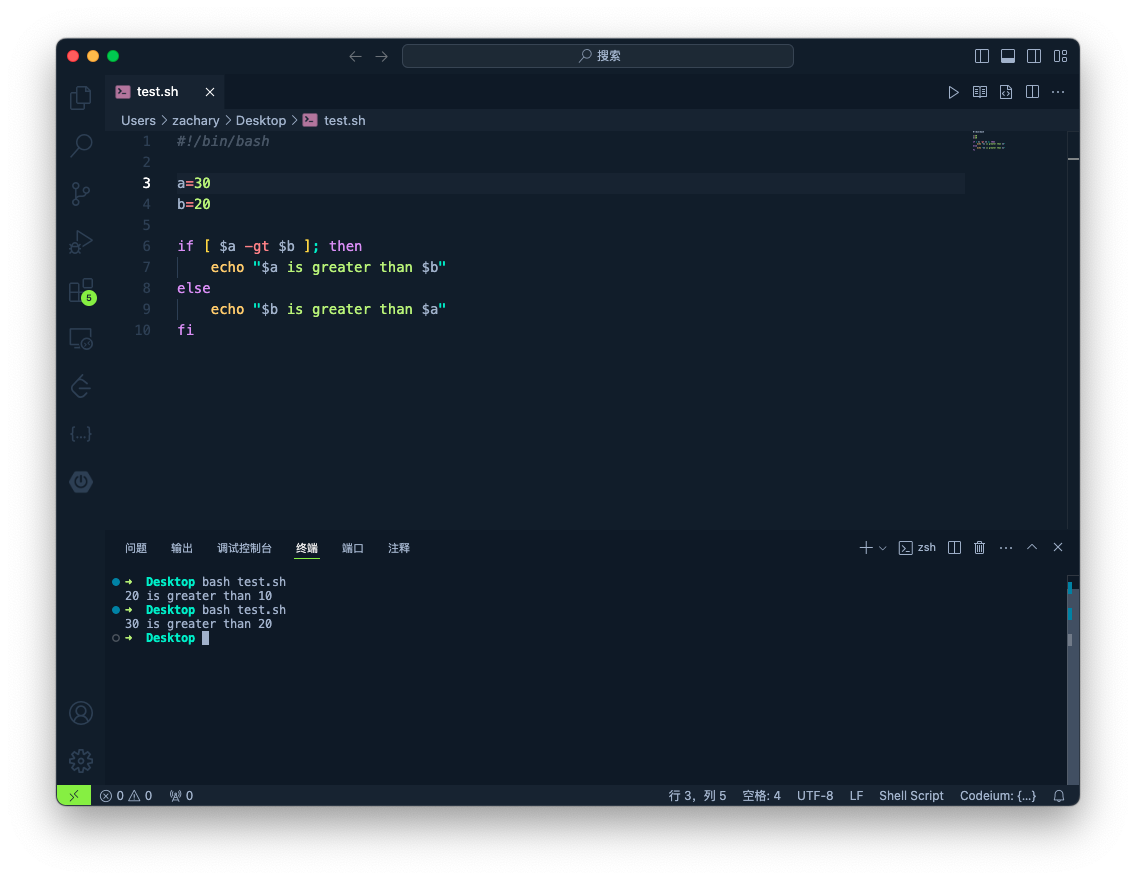Open the Search view in activity bar

81,145
